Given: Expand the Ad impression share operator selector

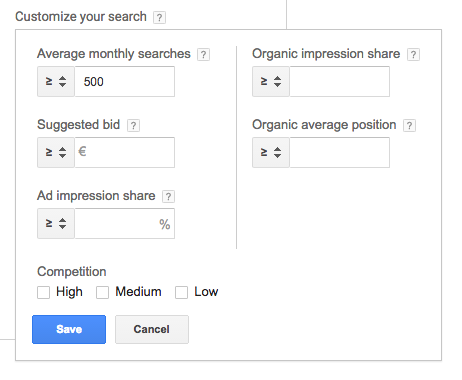Looking at the screenshot, I should tap(56, 223).
